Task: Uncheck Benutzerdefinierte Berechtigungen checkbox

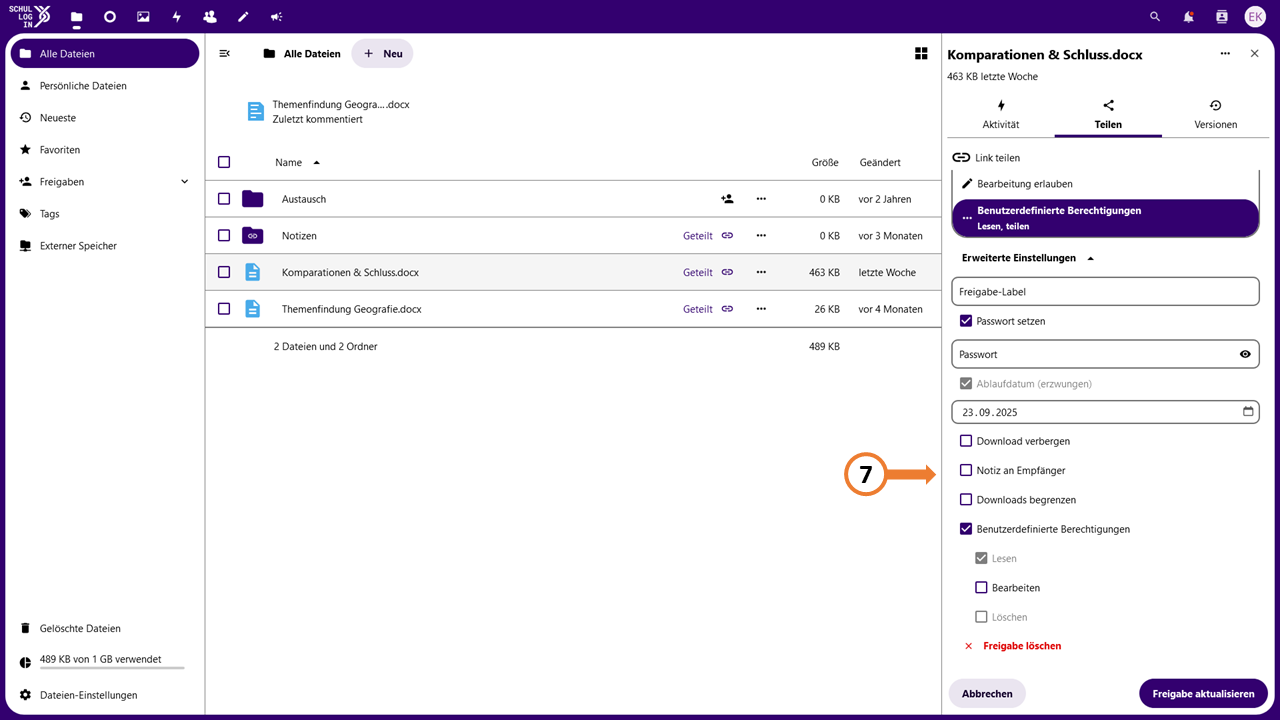Action: point(966,529)
